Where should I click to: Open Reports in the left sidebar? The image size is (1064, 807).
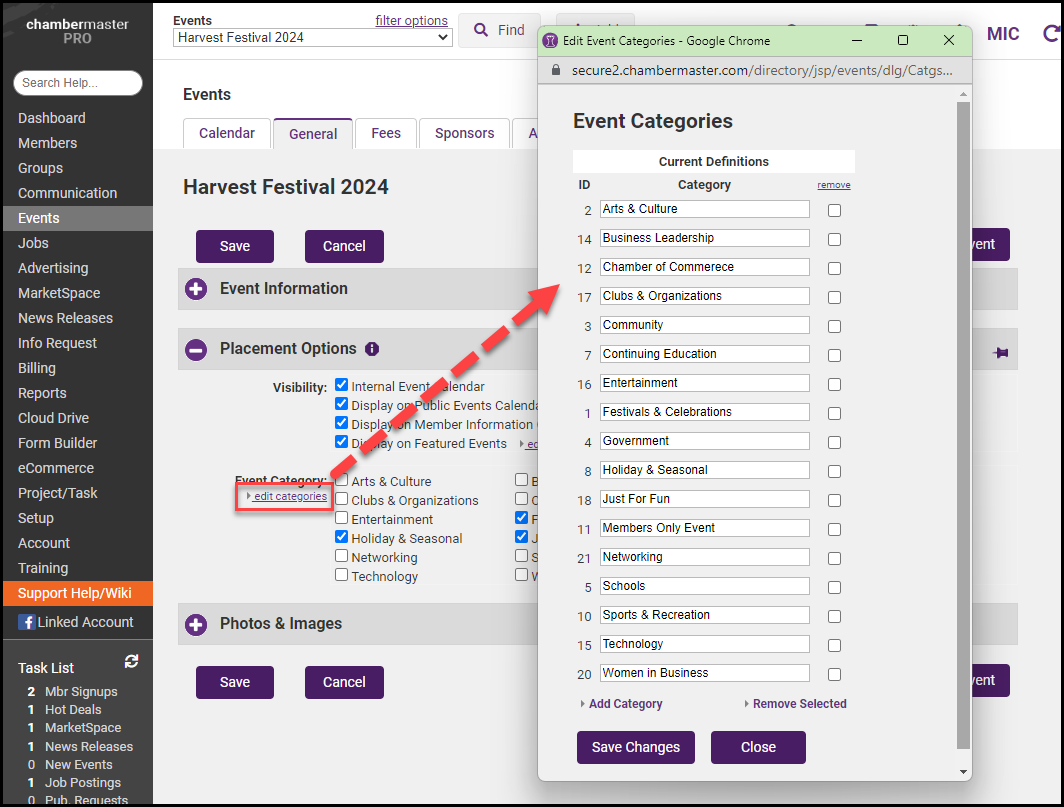tap(42, 393)
